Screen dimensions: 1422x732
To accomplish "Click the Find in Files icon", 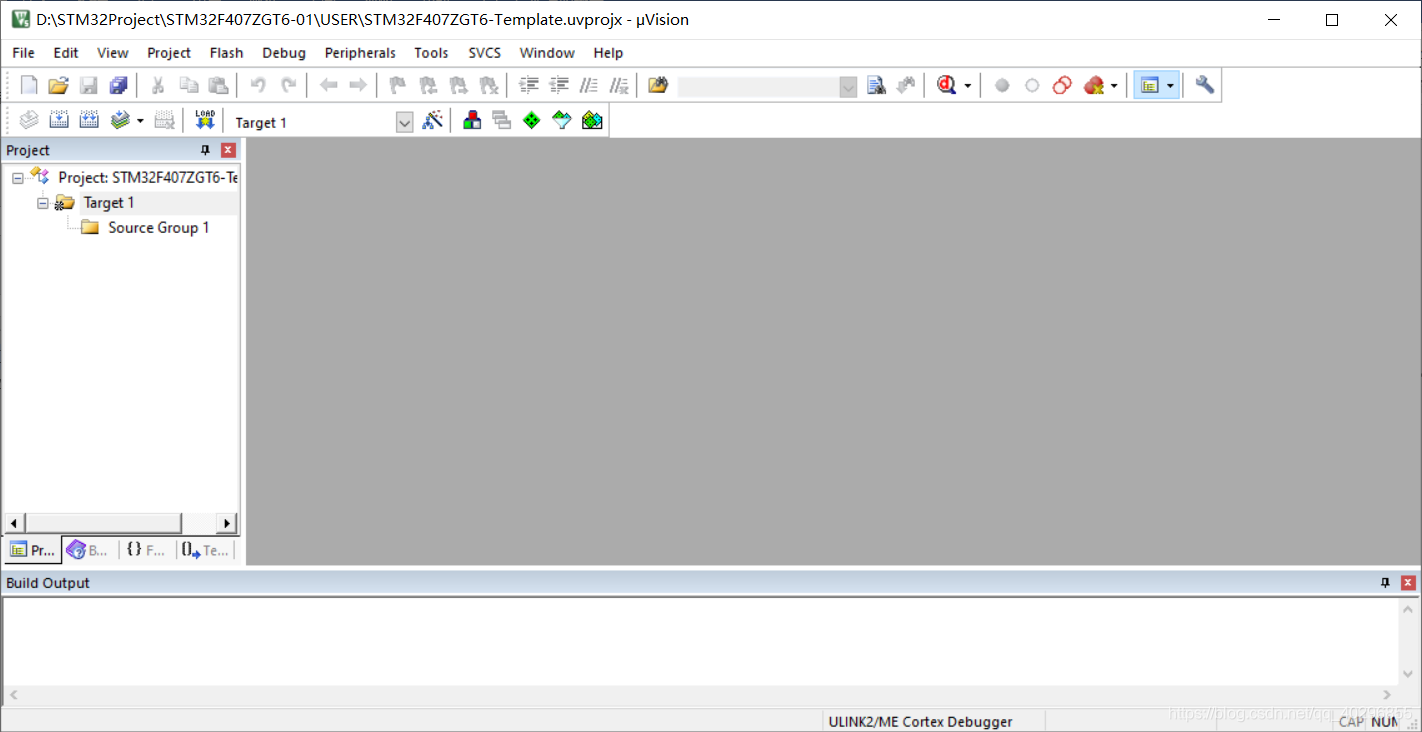I will click(x=657, y=85).
